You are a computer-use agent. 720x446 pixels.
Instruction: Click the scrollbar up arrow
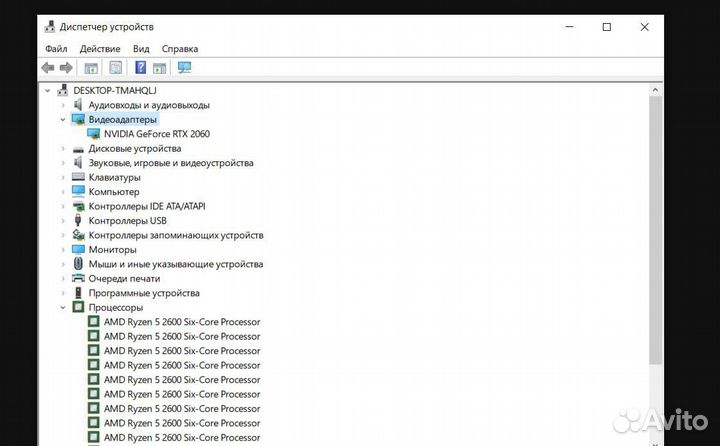coord(655,90)
